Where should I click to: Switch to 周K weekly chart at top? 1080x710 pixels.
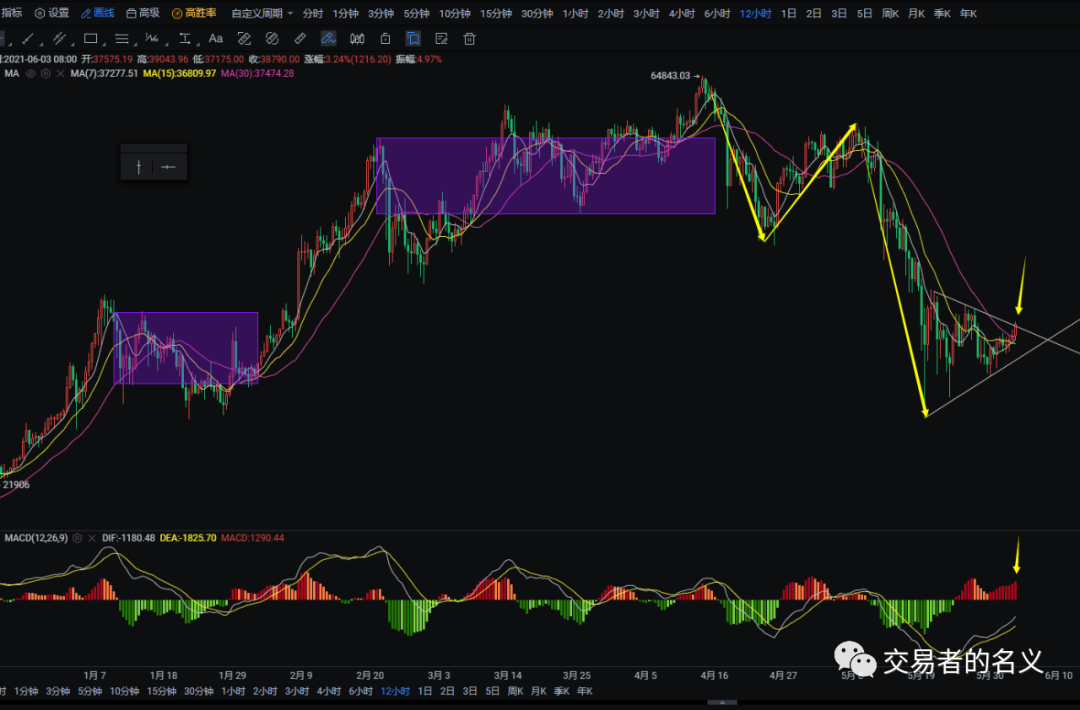[889, 13]
